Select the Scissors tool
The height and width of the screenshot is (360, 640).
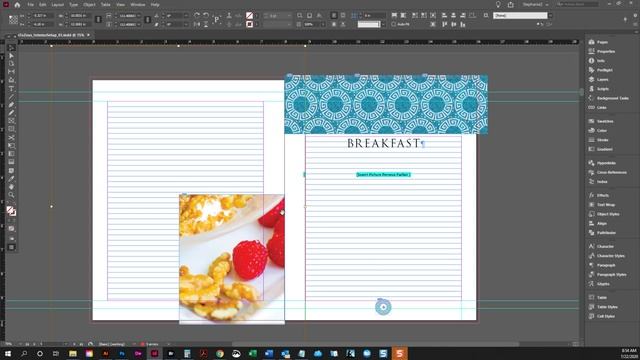(x=11, y=138)
